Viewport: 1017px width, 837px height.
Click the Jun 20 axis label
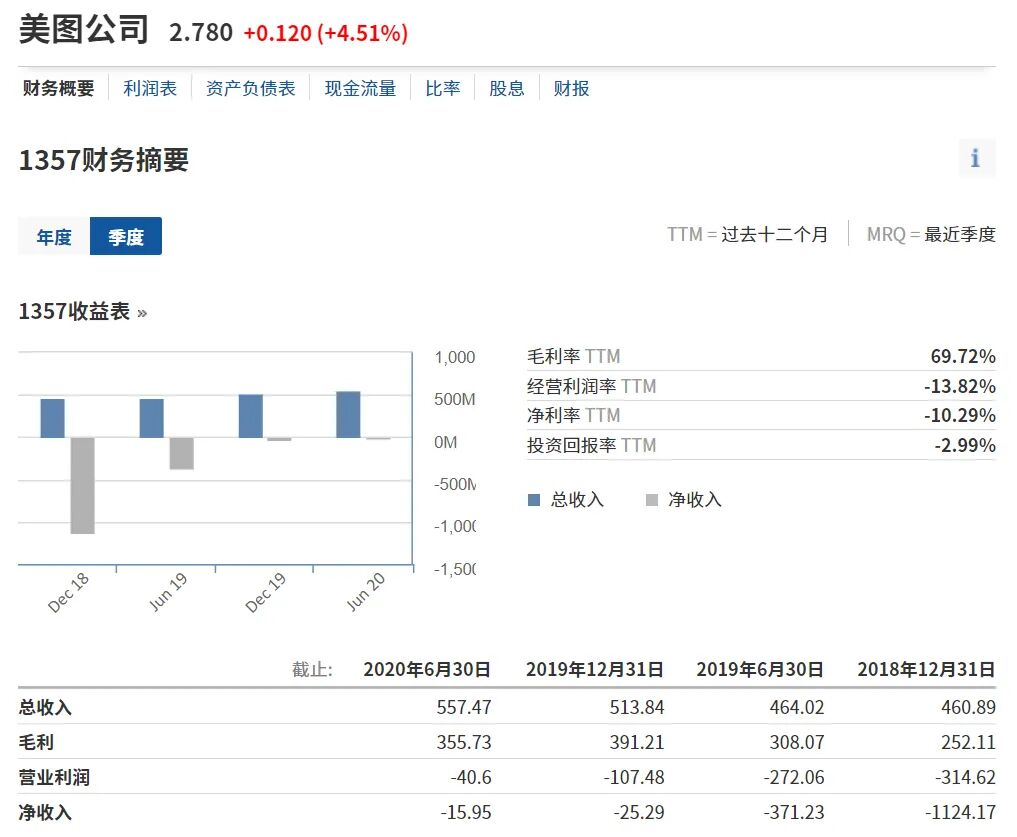pos(366,592)
